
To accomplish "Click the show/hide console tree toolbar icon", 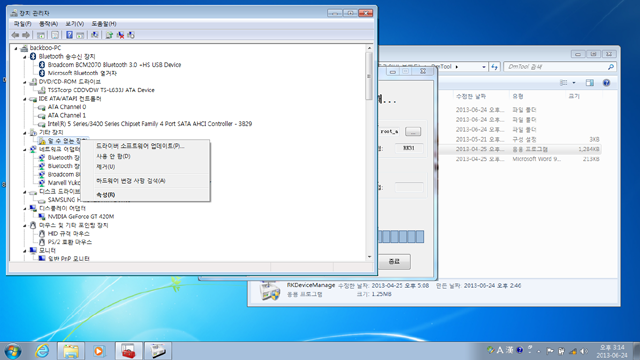I will point(41,35).
